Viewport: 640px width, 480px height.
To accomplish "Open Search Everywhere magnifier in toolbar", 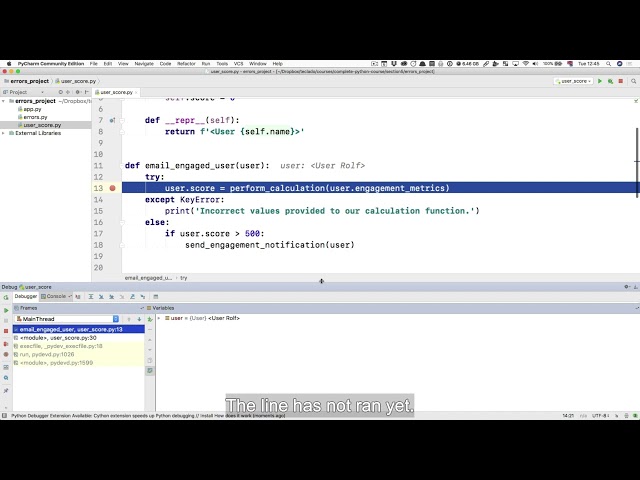I will click(633, 81).
